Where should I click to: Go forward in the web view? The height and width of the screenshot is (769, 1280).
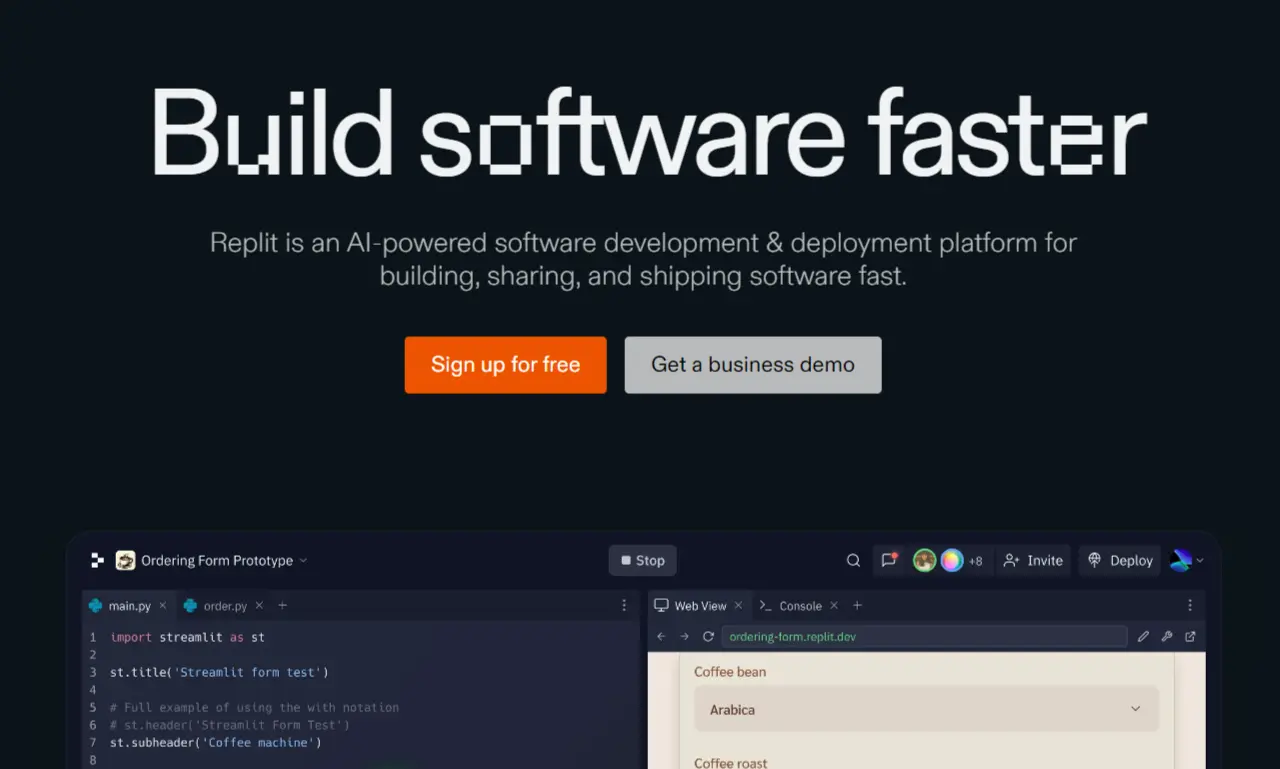pos(684,637)
